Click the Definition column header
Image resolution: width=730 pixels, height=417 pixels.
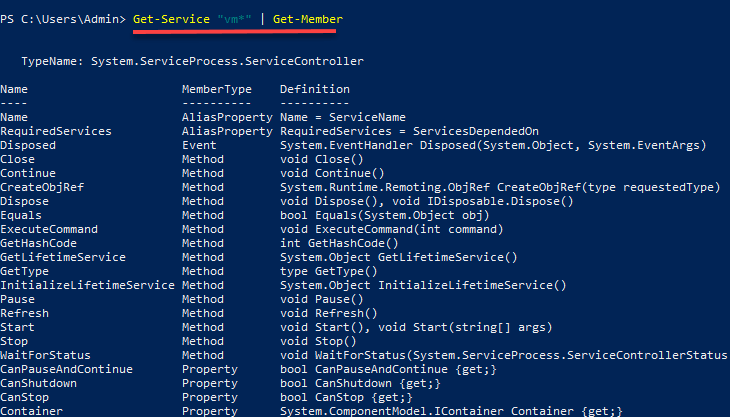click(314, 89)
